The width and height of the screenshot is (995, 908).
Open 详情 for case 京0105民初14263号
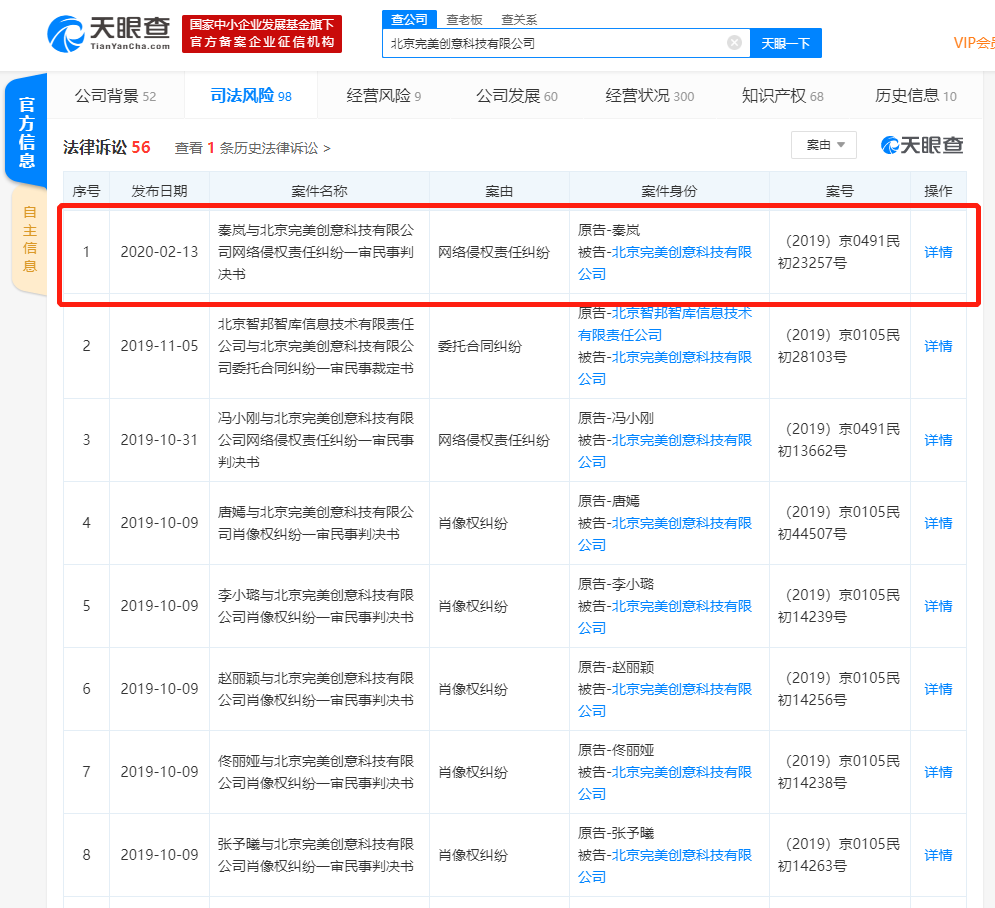point(938,855)
